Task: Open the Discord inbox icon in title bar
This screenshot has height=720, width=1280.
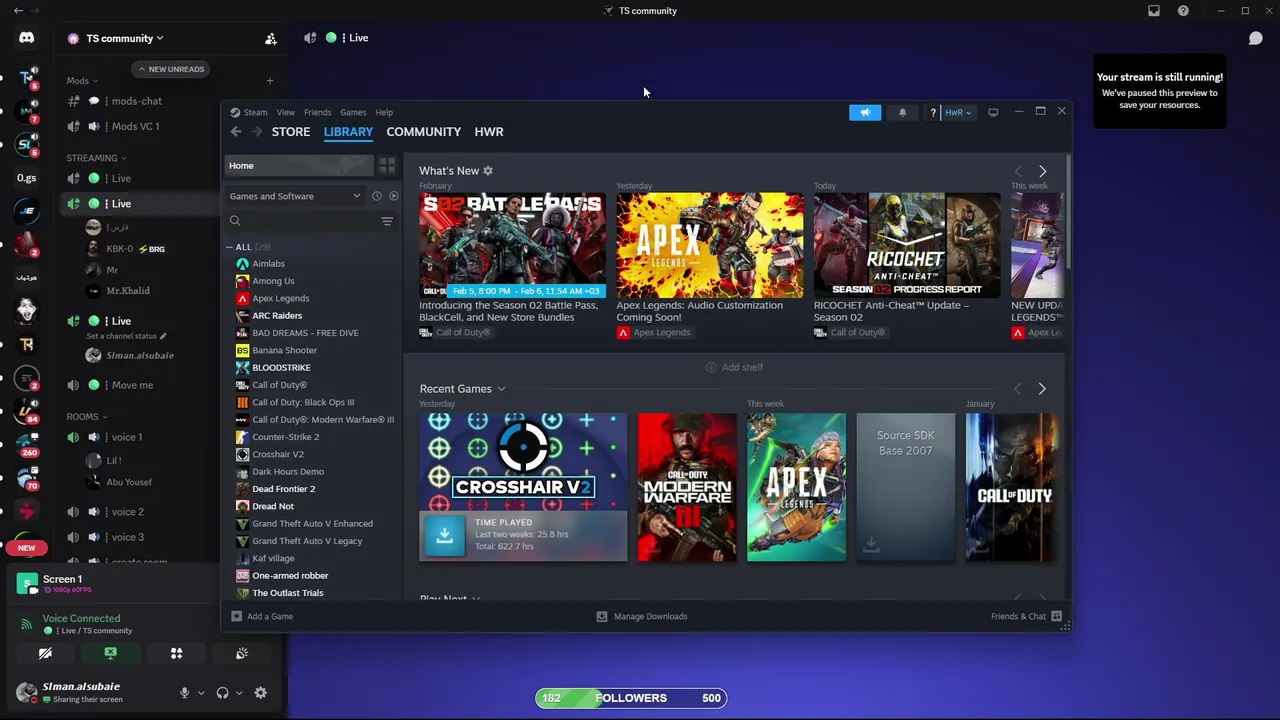Action: tap(1154, 11)
